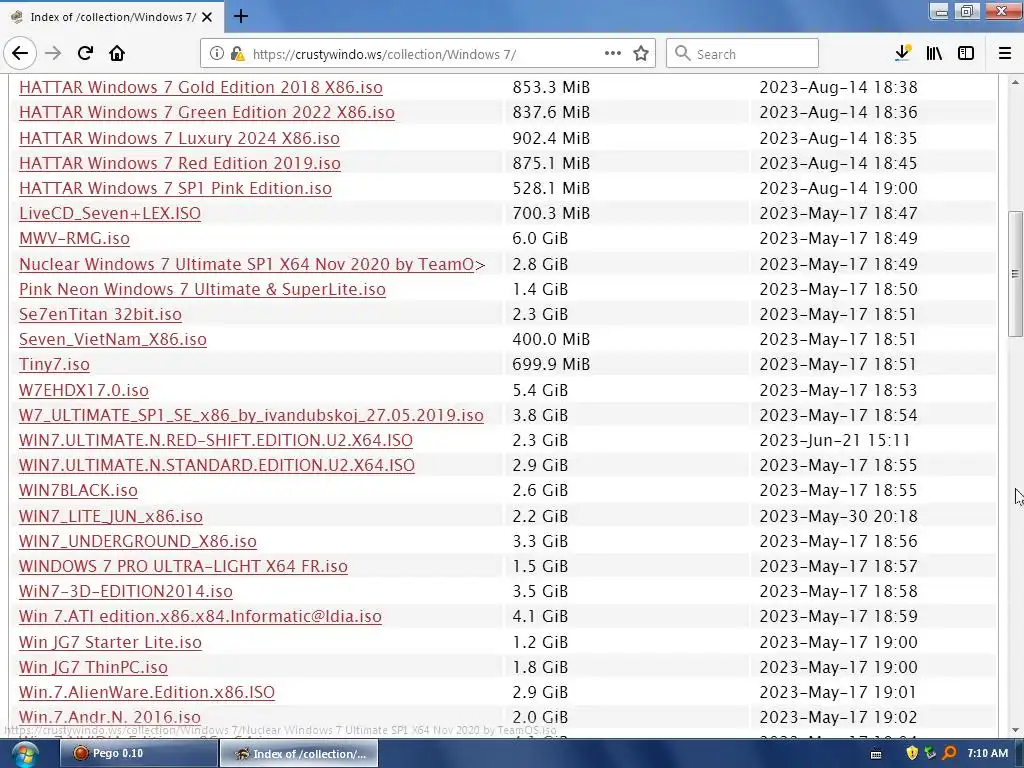Select the 400.0 MiB size value

551,340
